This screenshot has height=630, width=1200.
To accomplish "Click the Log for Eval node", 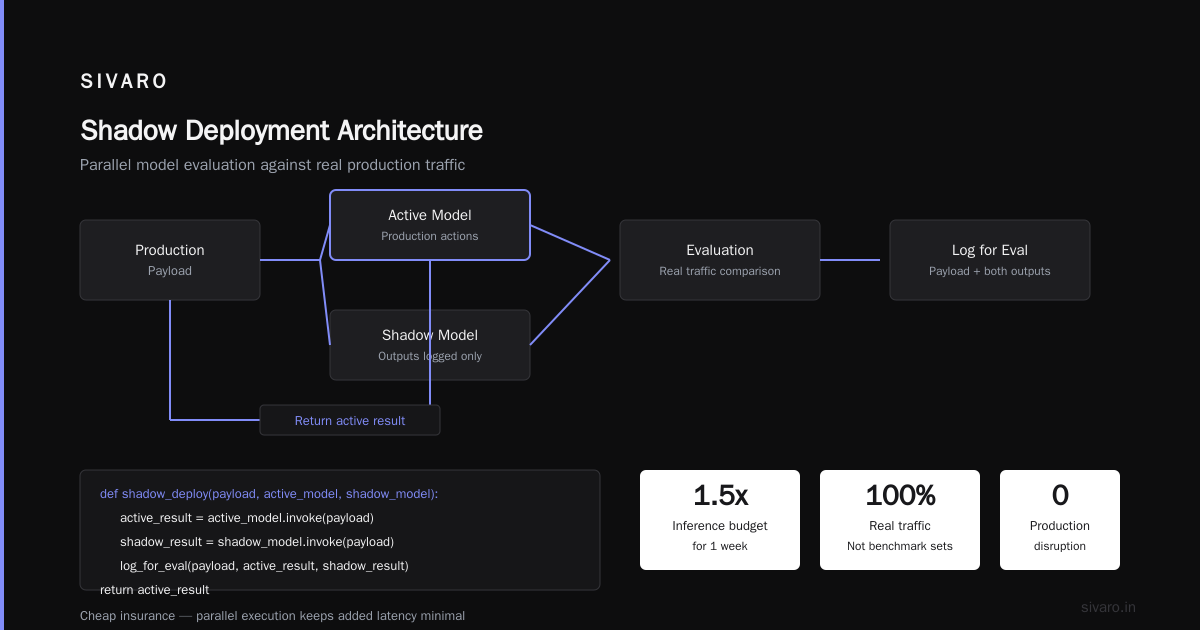I will (x=990, y=260).
